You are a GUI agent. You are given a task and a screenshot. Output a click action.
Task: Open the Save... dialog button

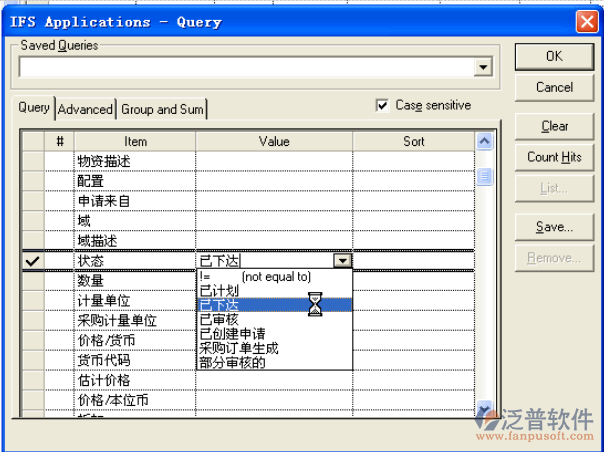tap(554, 227)
